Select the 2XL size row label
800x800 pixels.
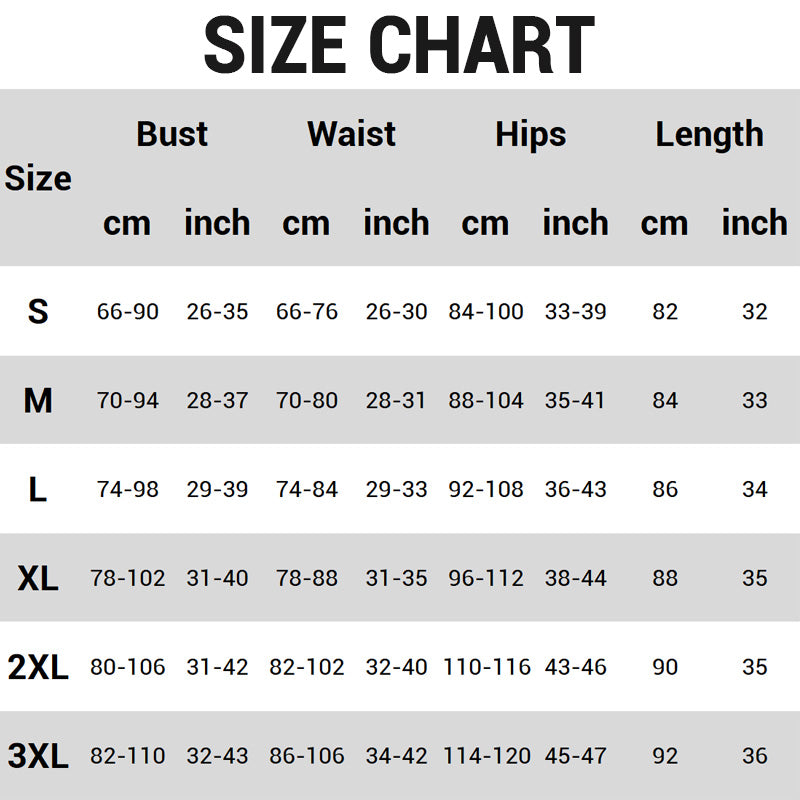(x=38, y=667)
